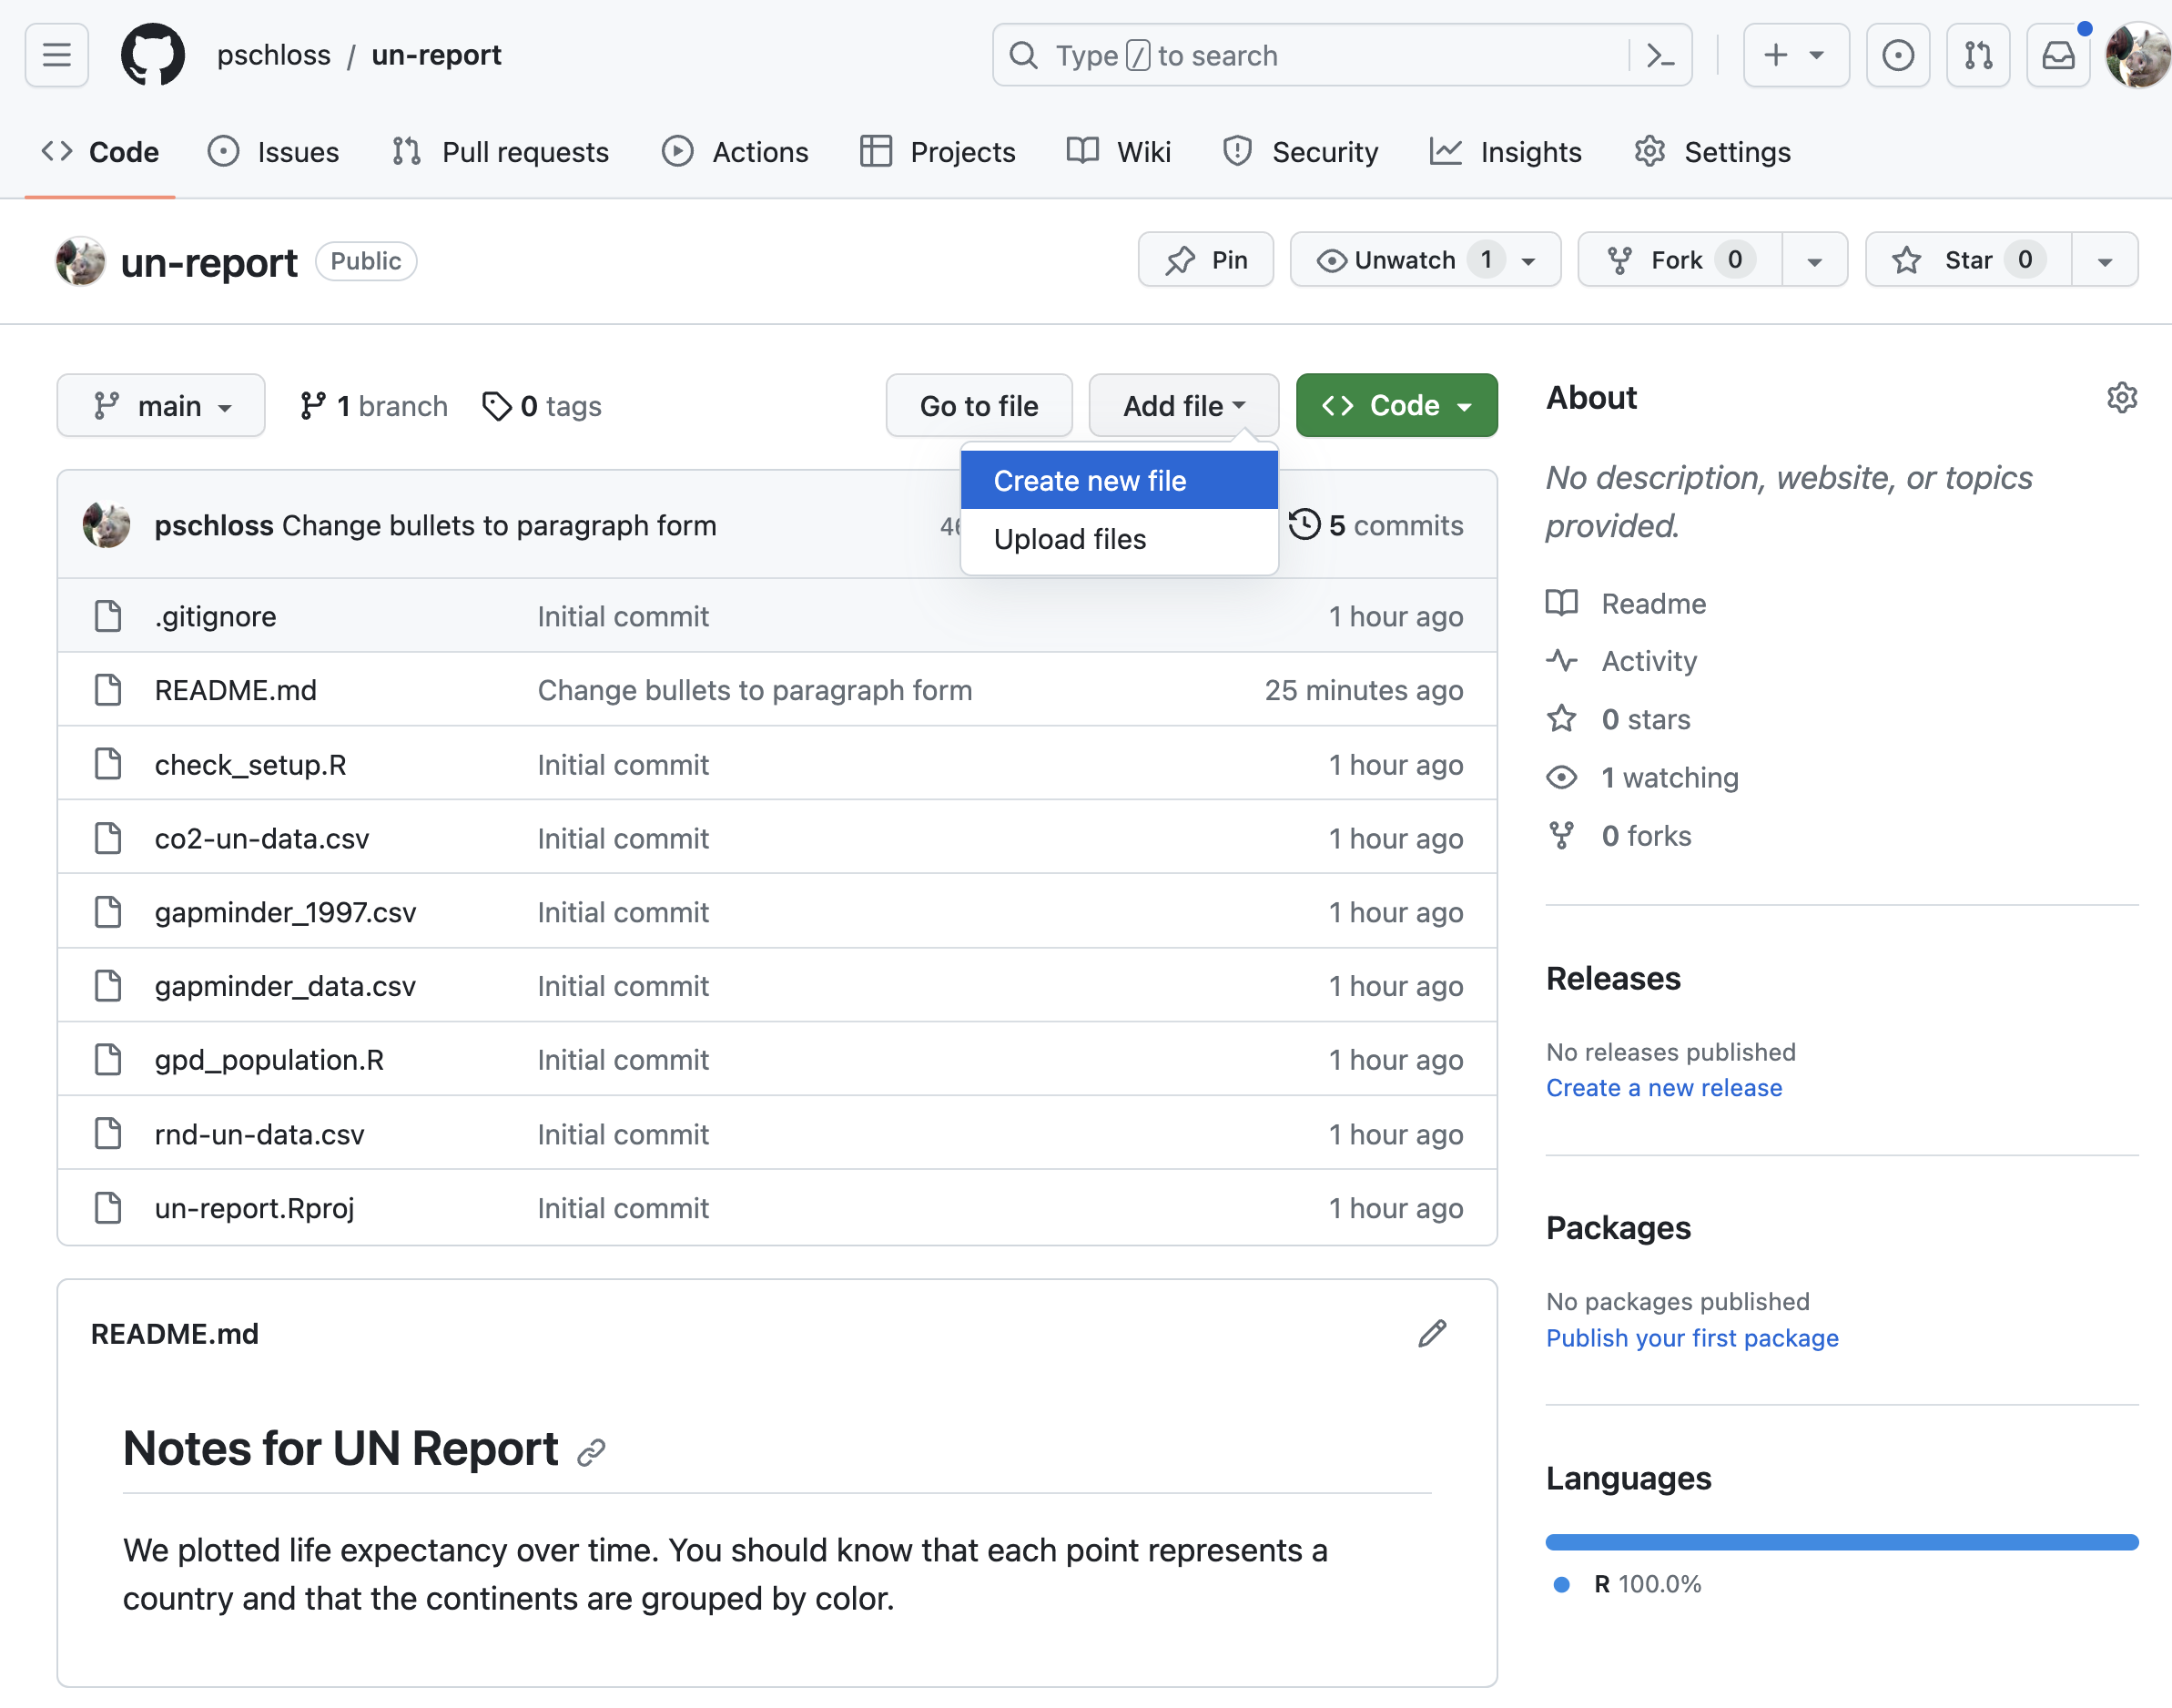Open the issues icon in the header
Screen dimensions: 2172x1708
pos(1897,55)
